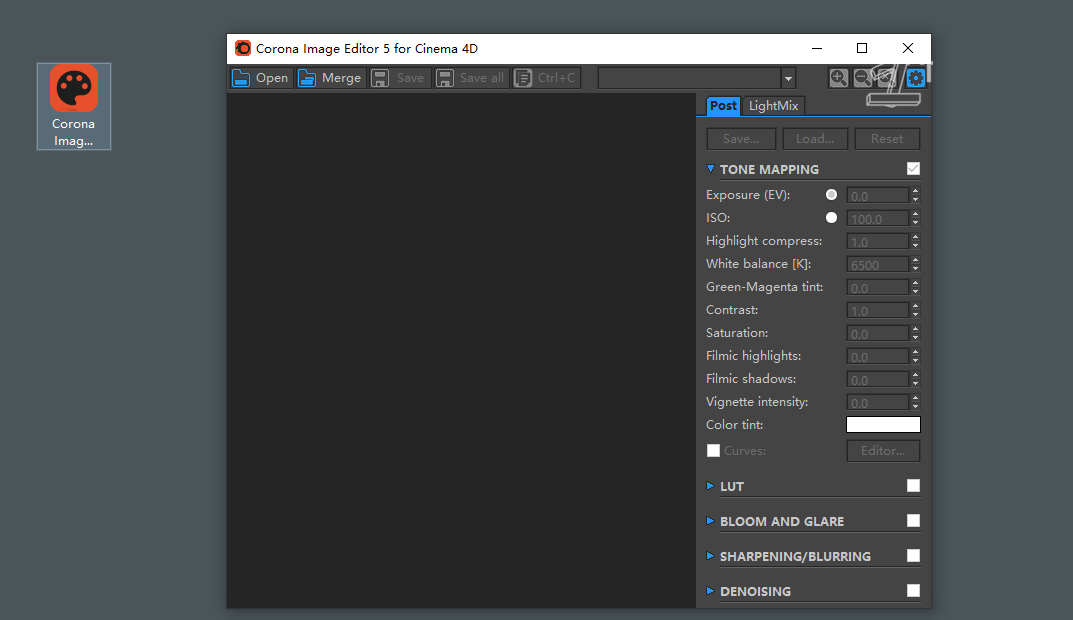1073x620 pixels.
Task: Expand the Bloom and Glare section
Action: (x=711, y=521)
